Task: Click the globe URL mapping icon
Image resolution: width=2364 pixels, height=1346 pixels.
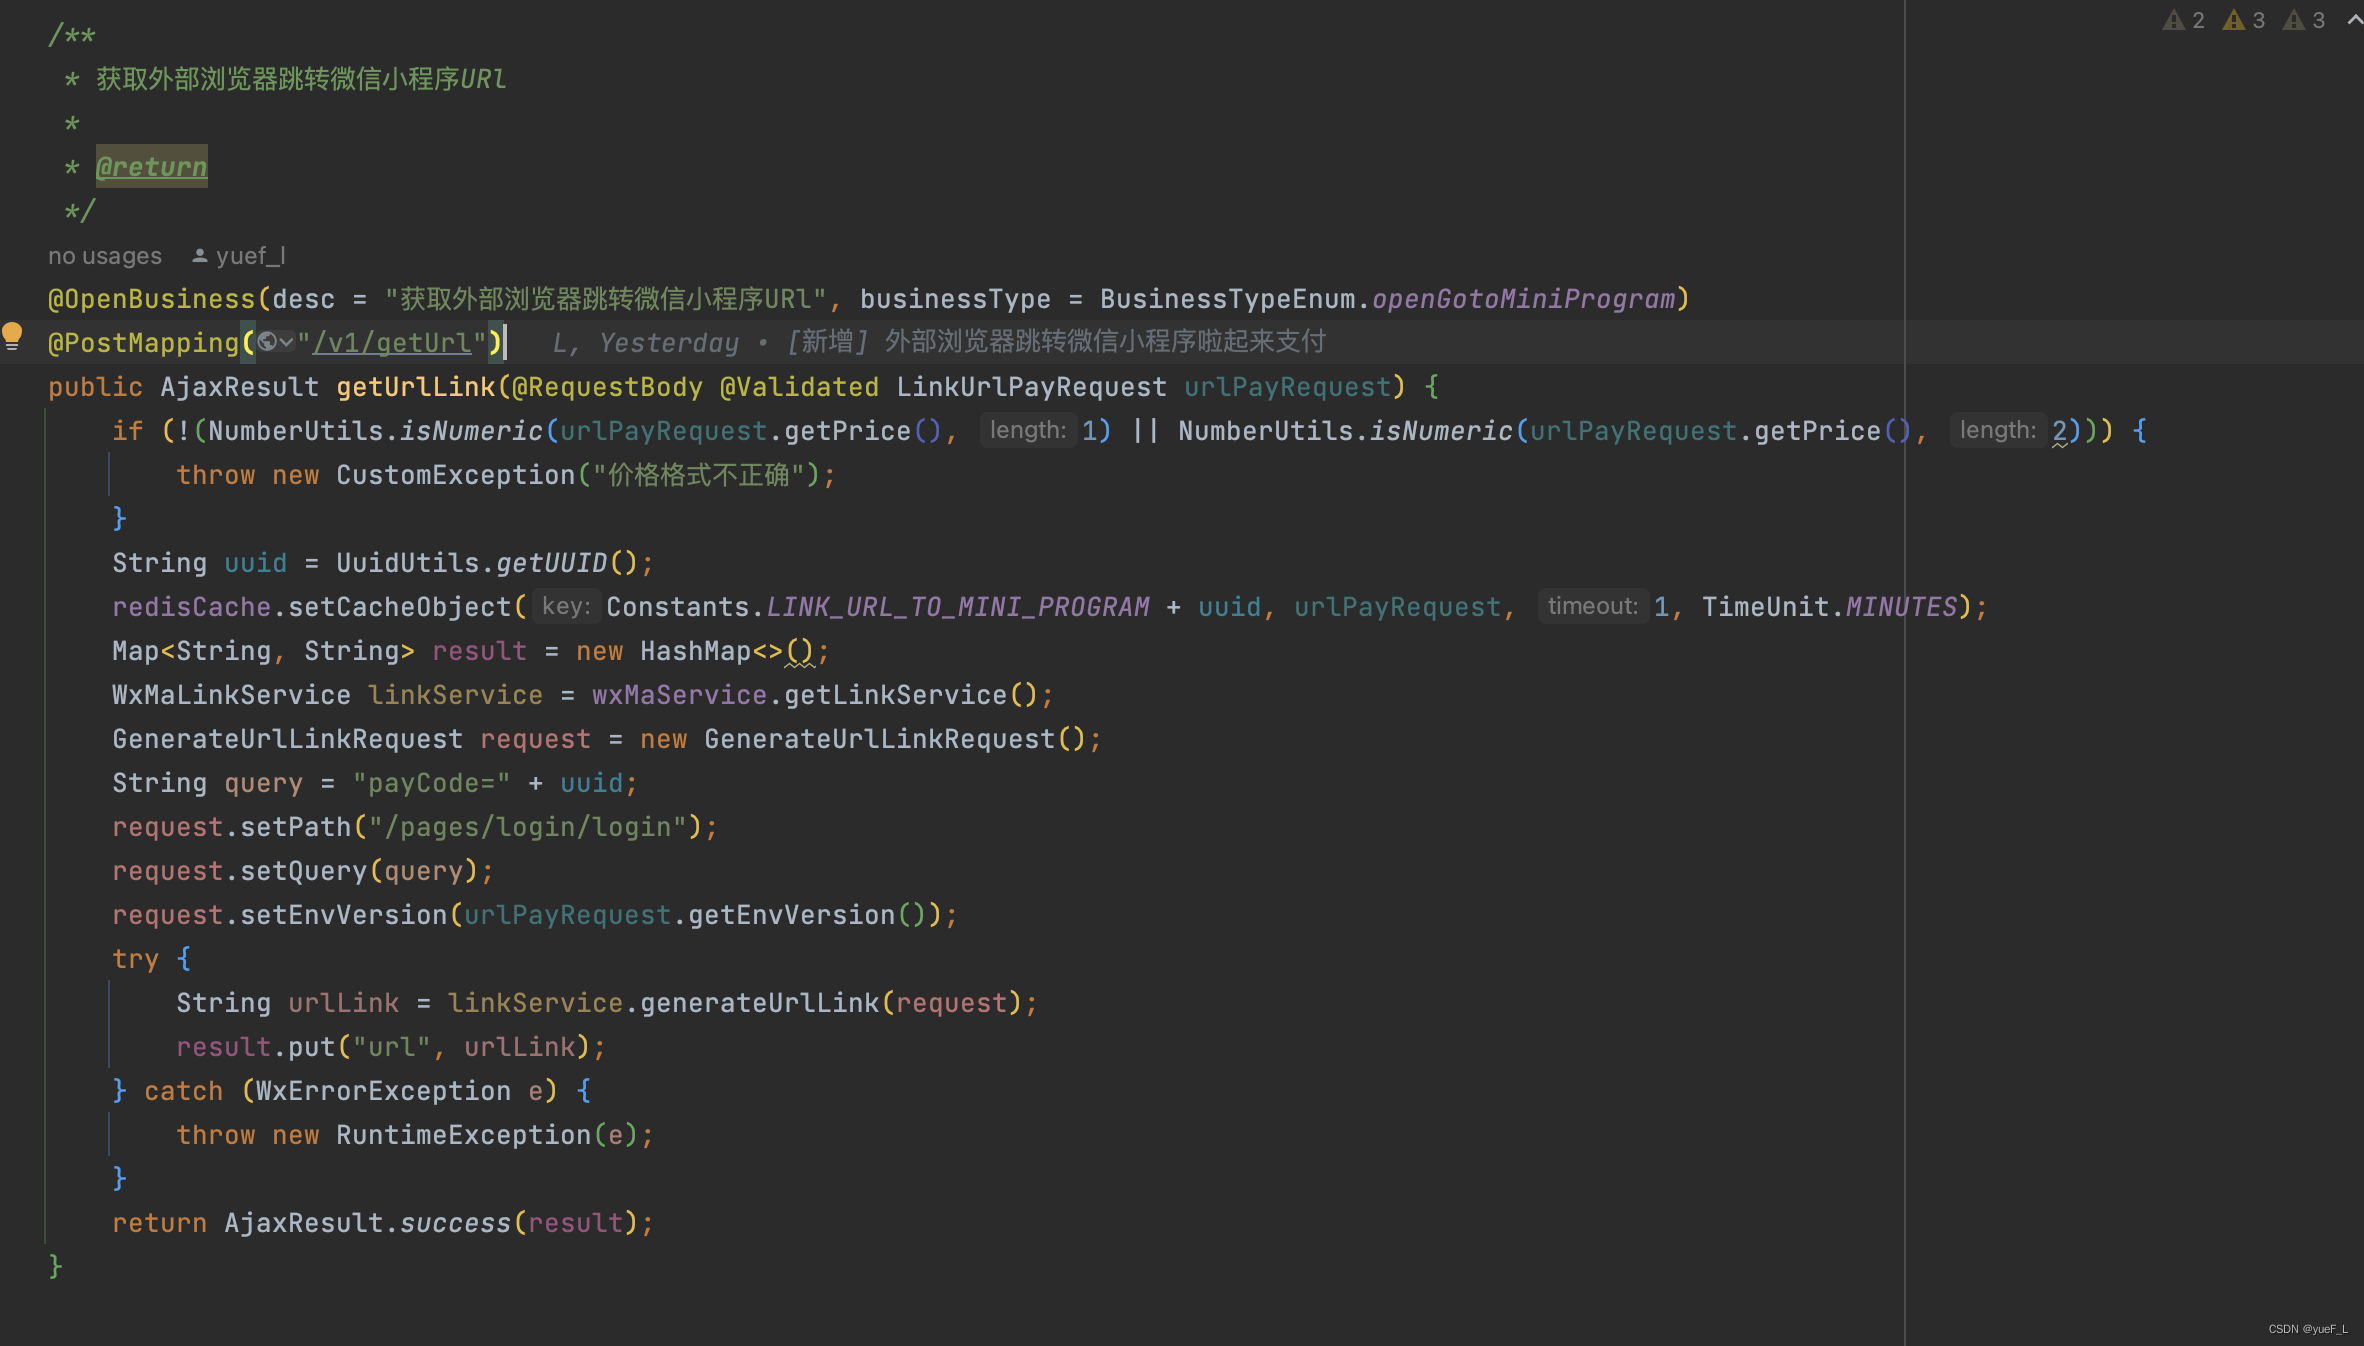Action: [x=266, y=342]
